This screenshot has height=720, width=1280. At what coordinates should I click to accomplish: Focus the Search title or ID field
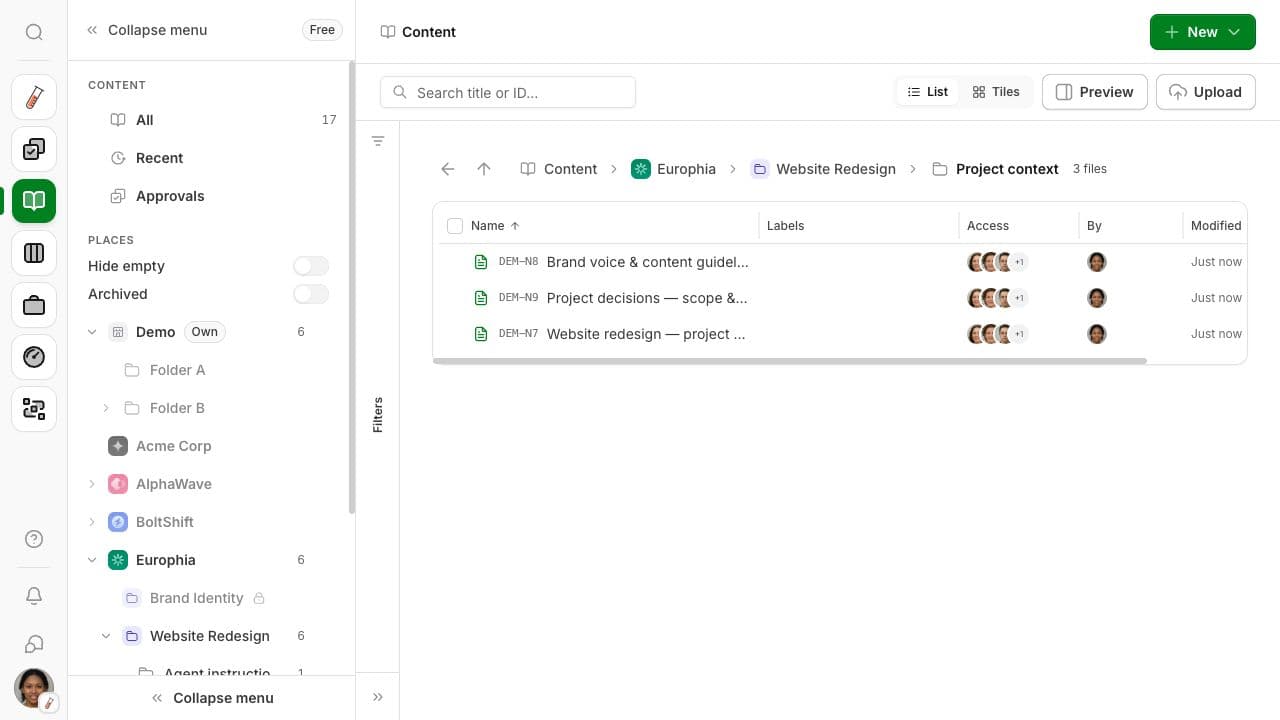pos(508,92)
